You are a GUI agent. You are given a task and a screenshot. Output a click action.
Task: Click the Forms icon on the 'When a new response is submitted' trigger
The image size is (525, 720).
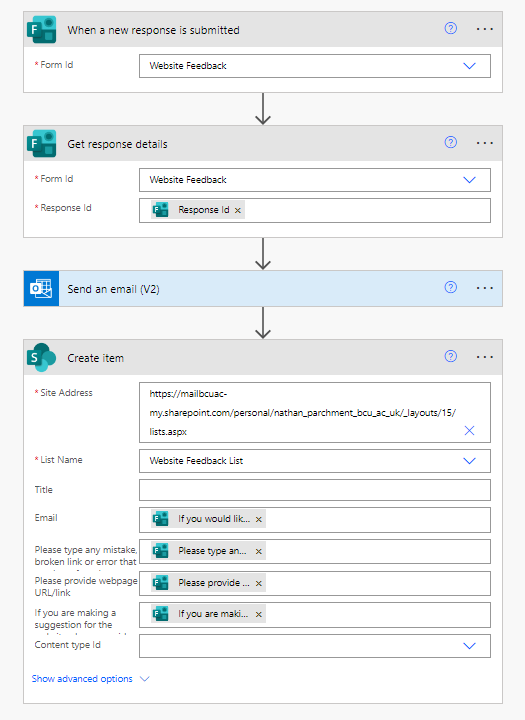tap(41, 30)
